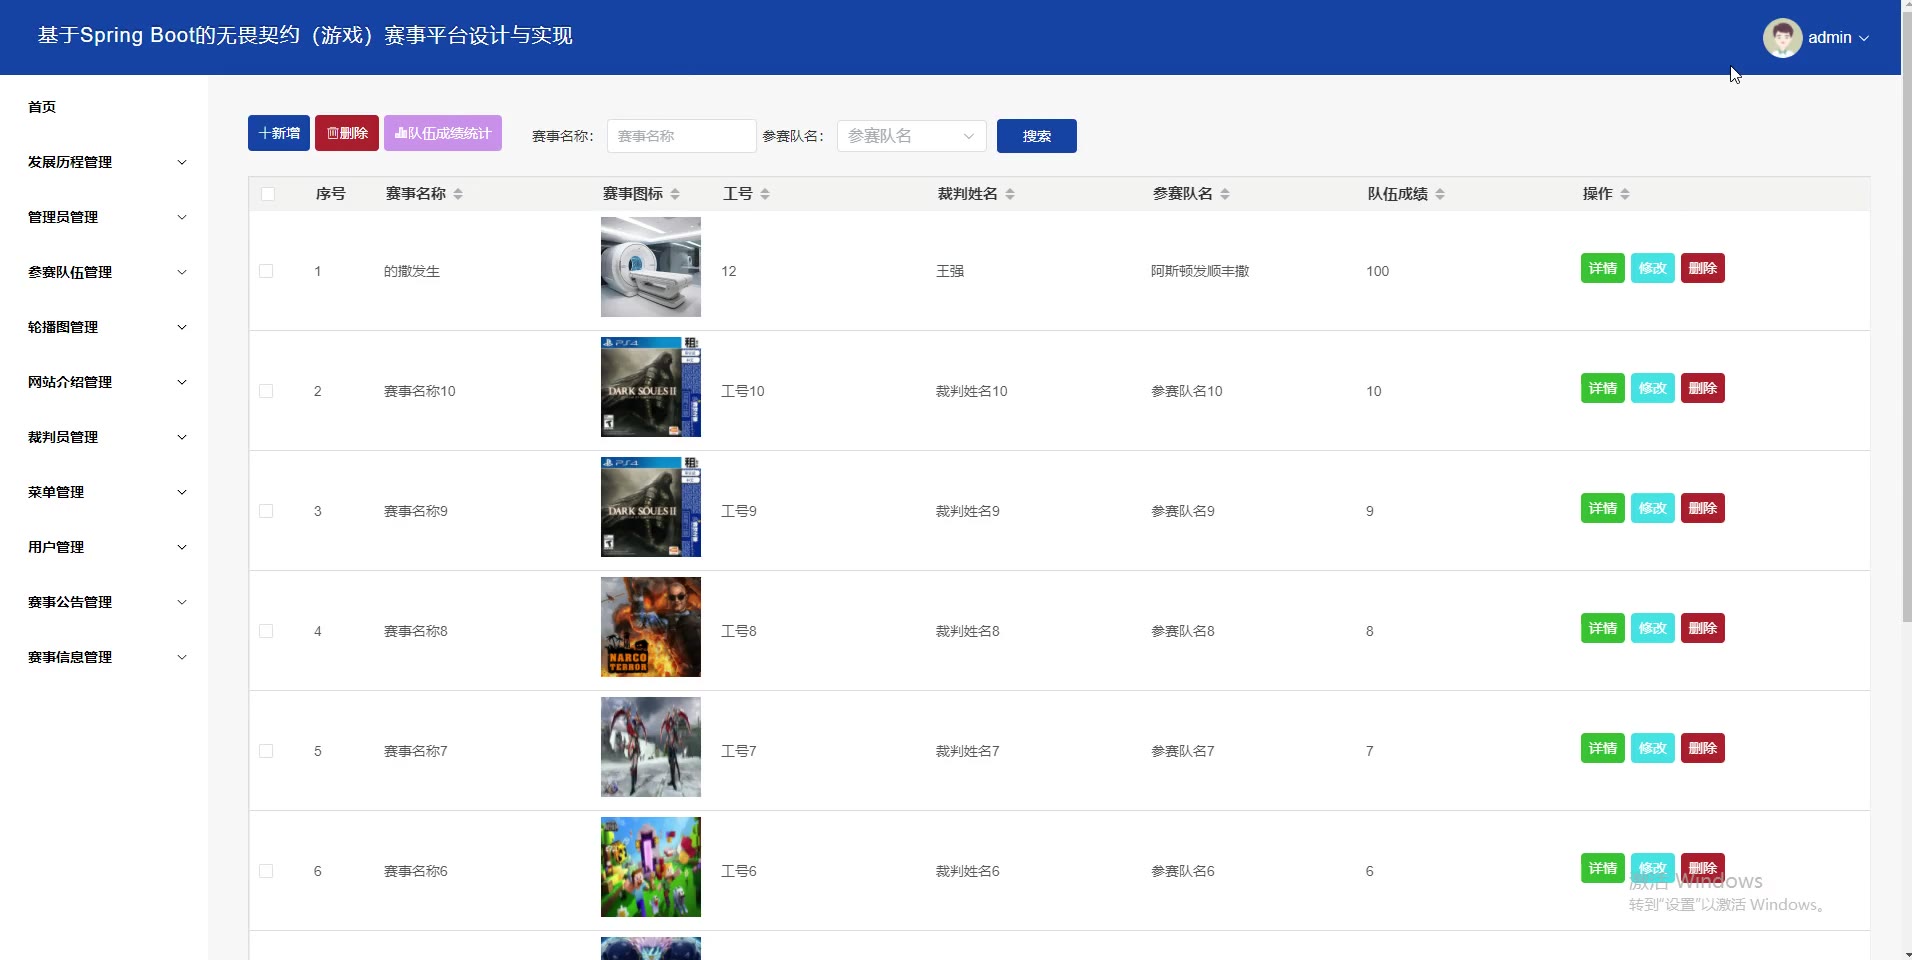Expand the 赛事信息管理 sidebar section
This screenshot has width=1912, height=960.
[x=105, y=657]
